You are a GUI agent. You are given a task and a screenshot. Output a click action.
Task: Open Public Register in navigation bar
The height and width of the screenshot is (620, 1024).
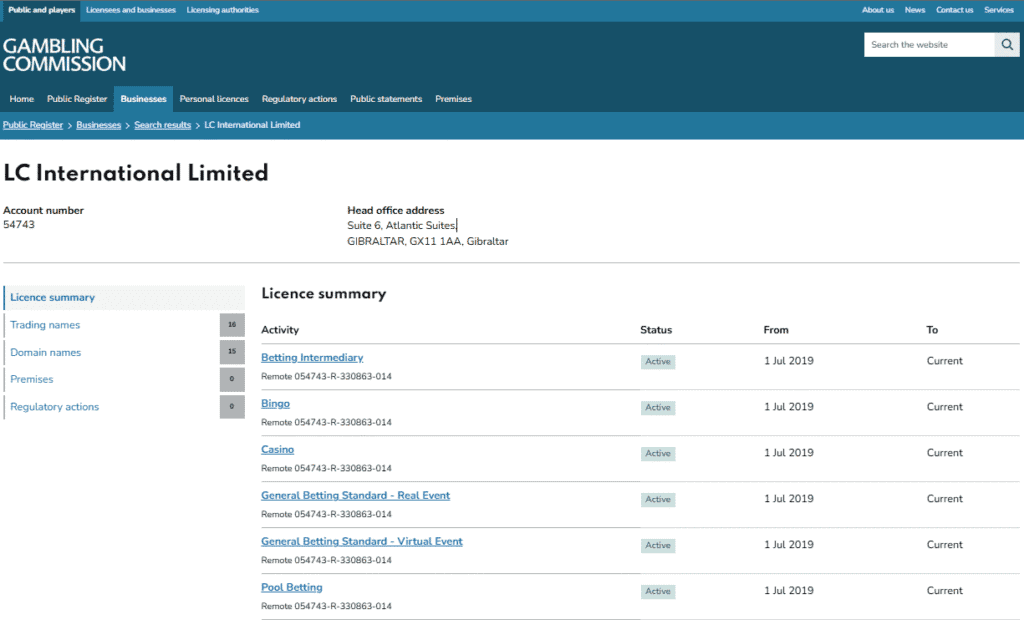coord(77,99)
